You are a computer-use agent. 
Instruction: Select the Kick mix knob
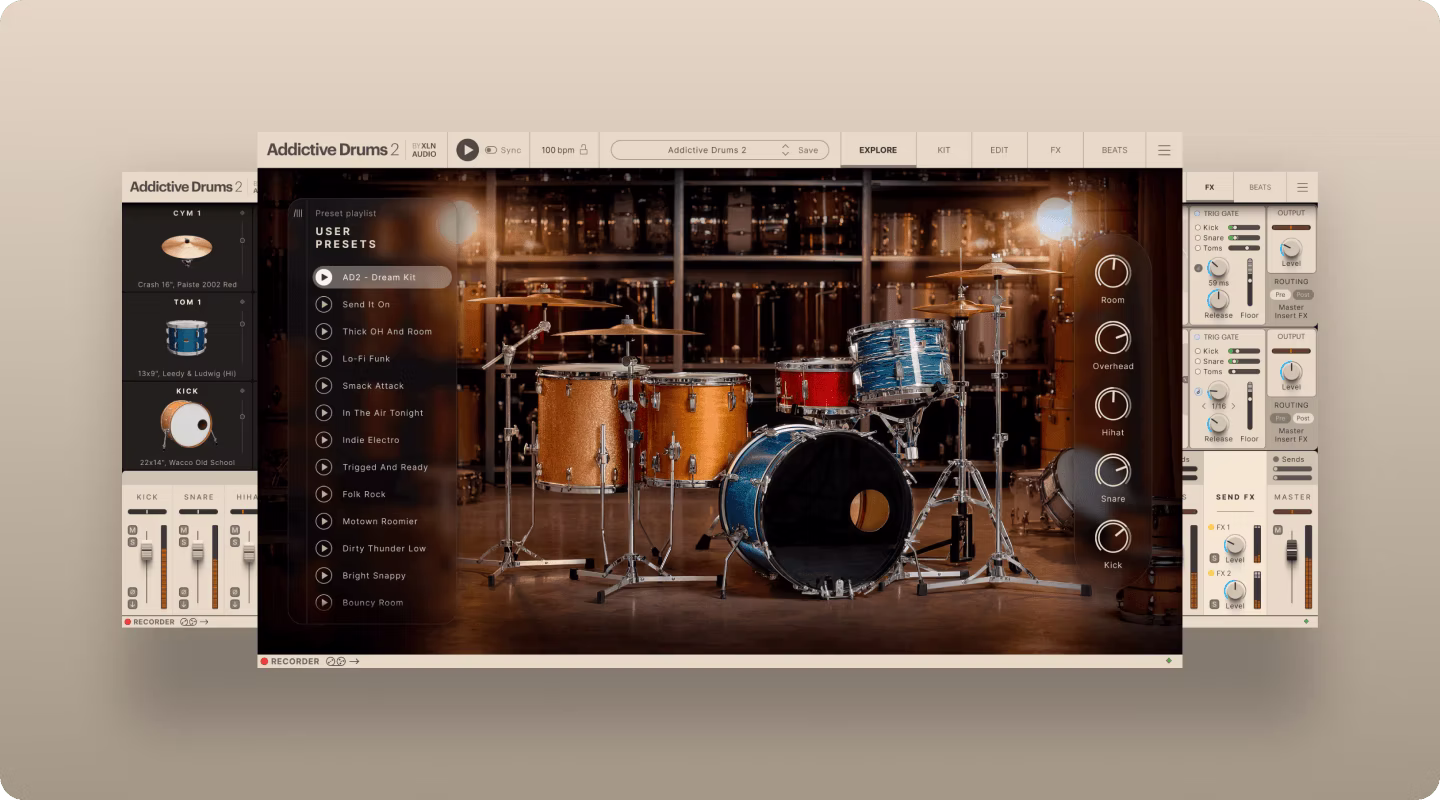point(1112,537)
